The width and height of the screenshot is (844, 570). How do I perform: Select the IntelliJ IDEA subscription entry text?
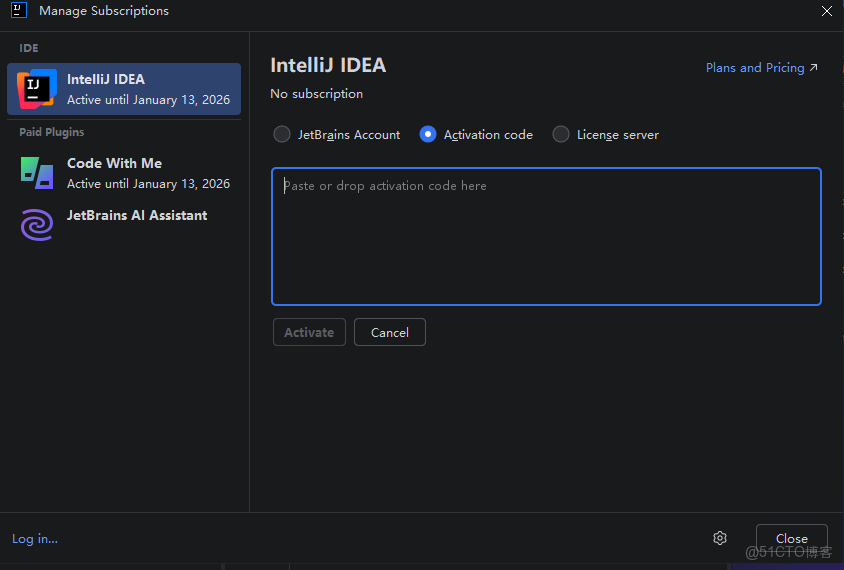(x=106, y=79)
